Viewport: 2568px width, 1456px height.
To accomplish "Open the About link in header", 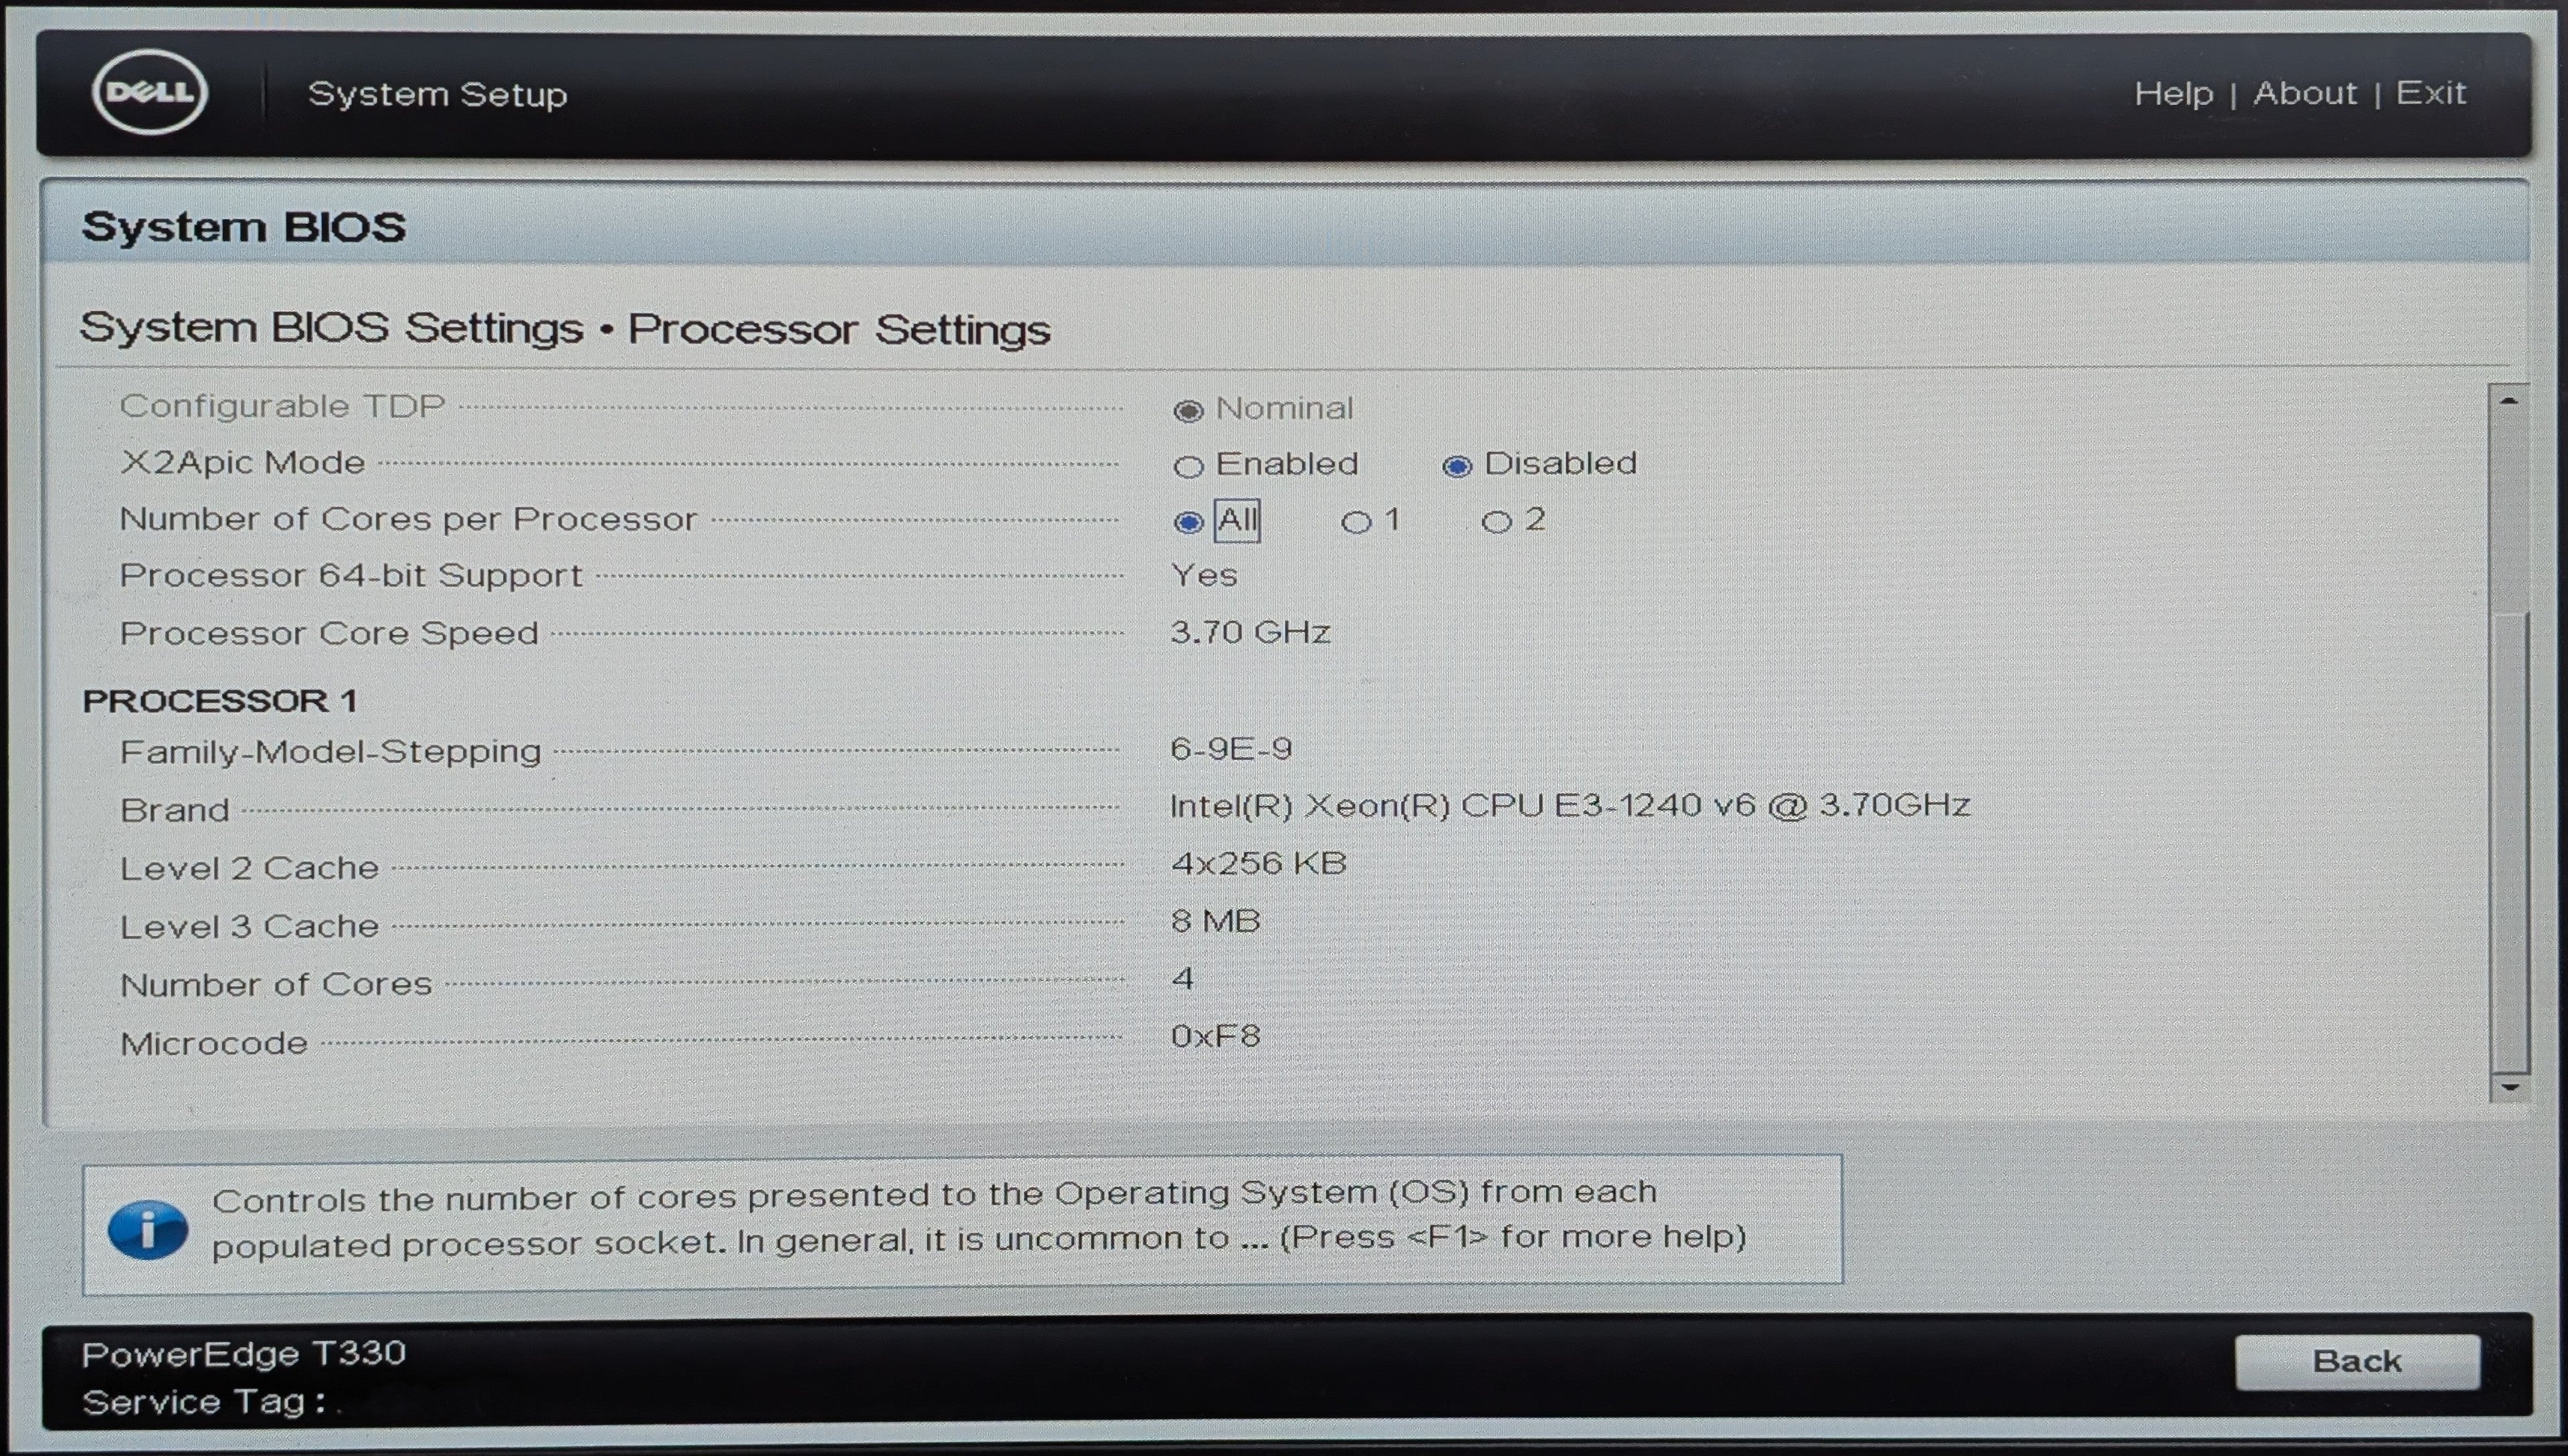I will (2305, 93).
